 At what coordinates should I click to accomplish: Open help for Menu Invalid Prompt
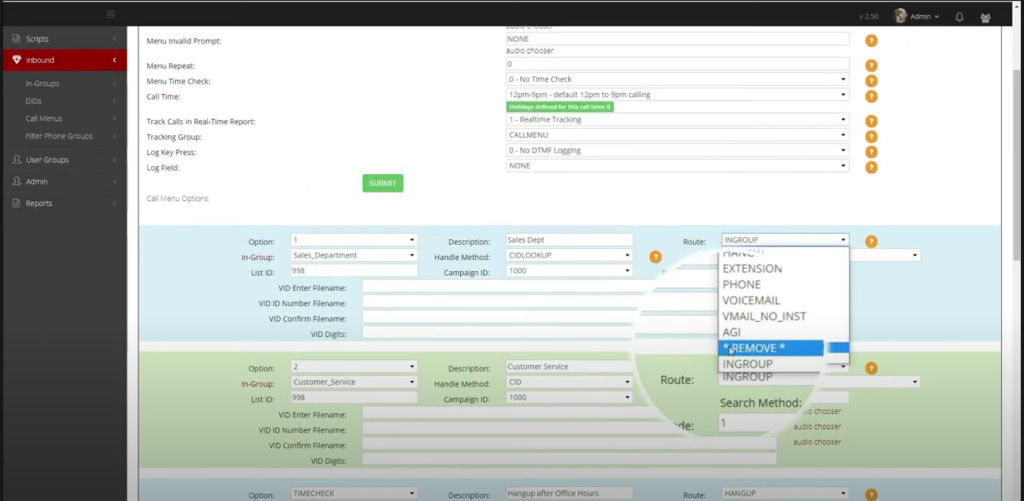coord(871,40)
